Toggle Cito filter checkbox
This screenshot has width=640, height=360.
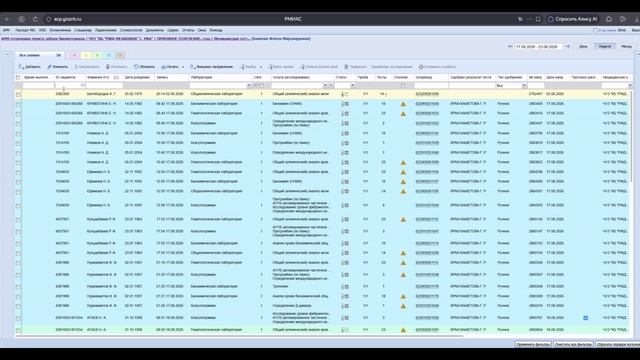pyautogui.click(x=261, y=86)
